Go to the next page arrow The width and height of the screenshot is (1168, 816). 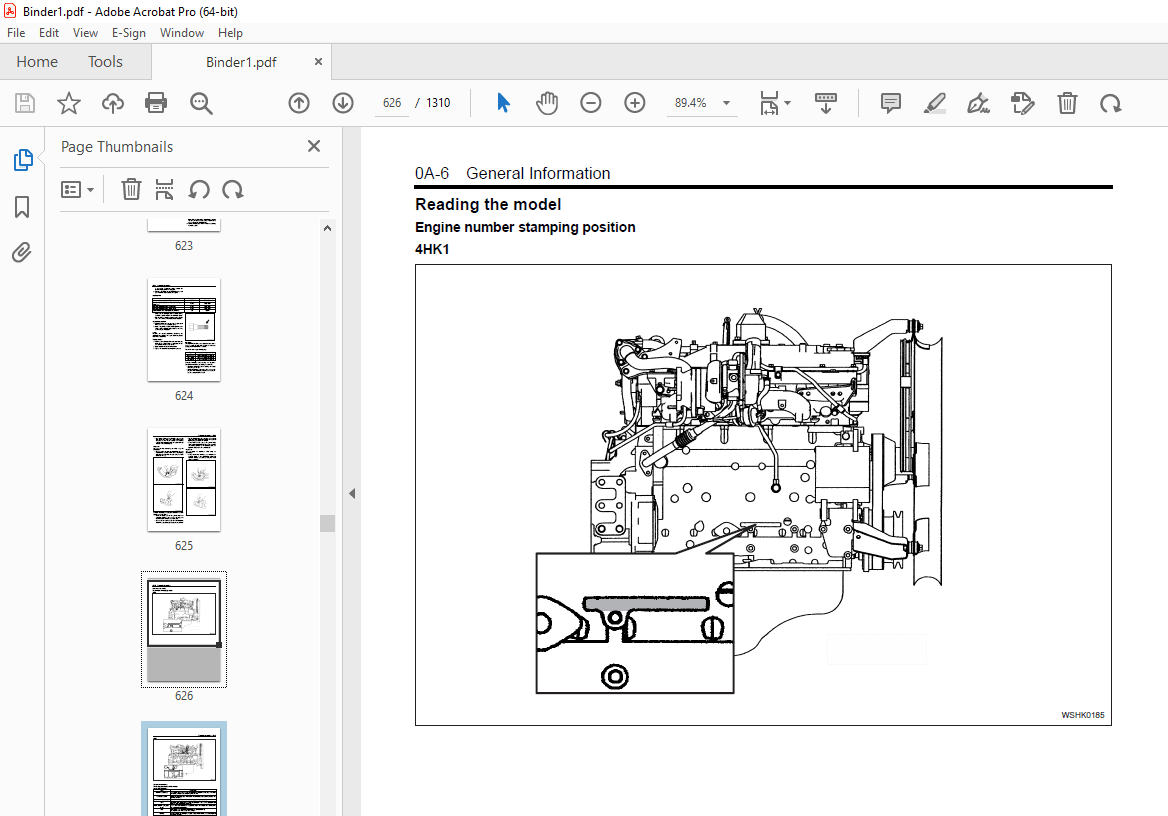click(x=343, y=103)
